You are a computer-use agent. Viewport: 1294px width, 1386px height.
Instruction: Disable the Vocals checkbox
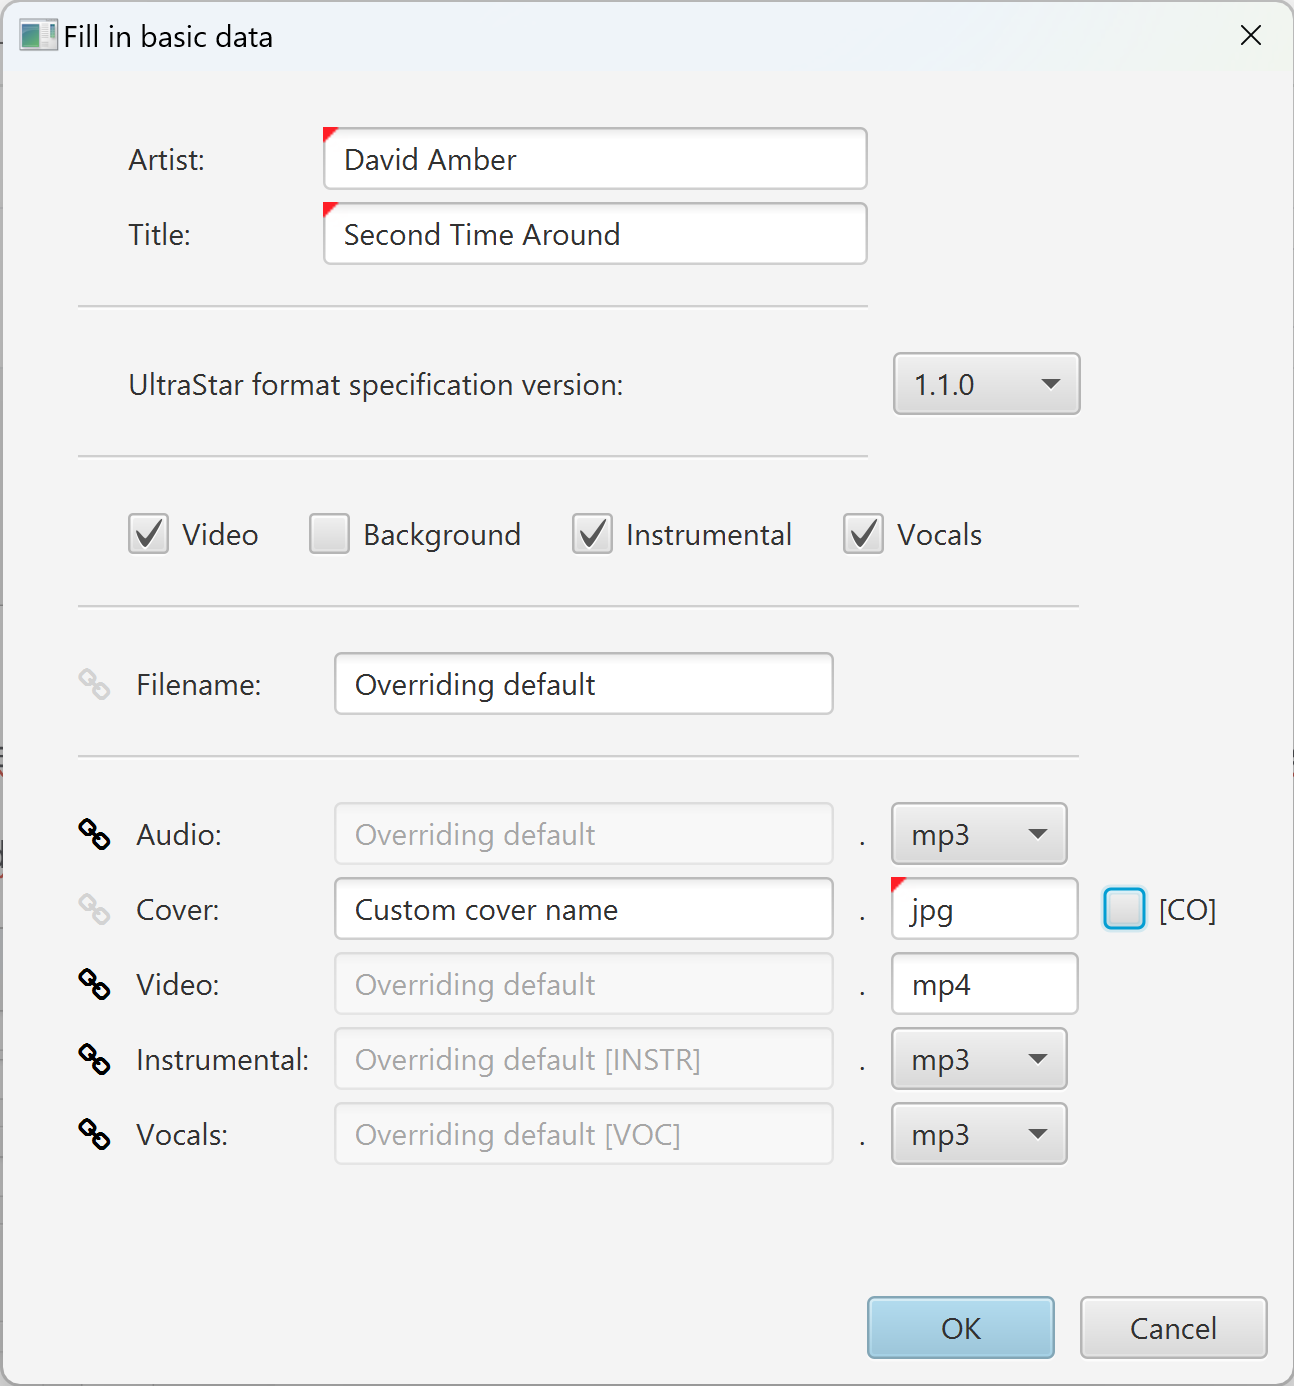pyautogui.click(x=863, y=534)
